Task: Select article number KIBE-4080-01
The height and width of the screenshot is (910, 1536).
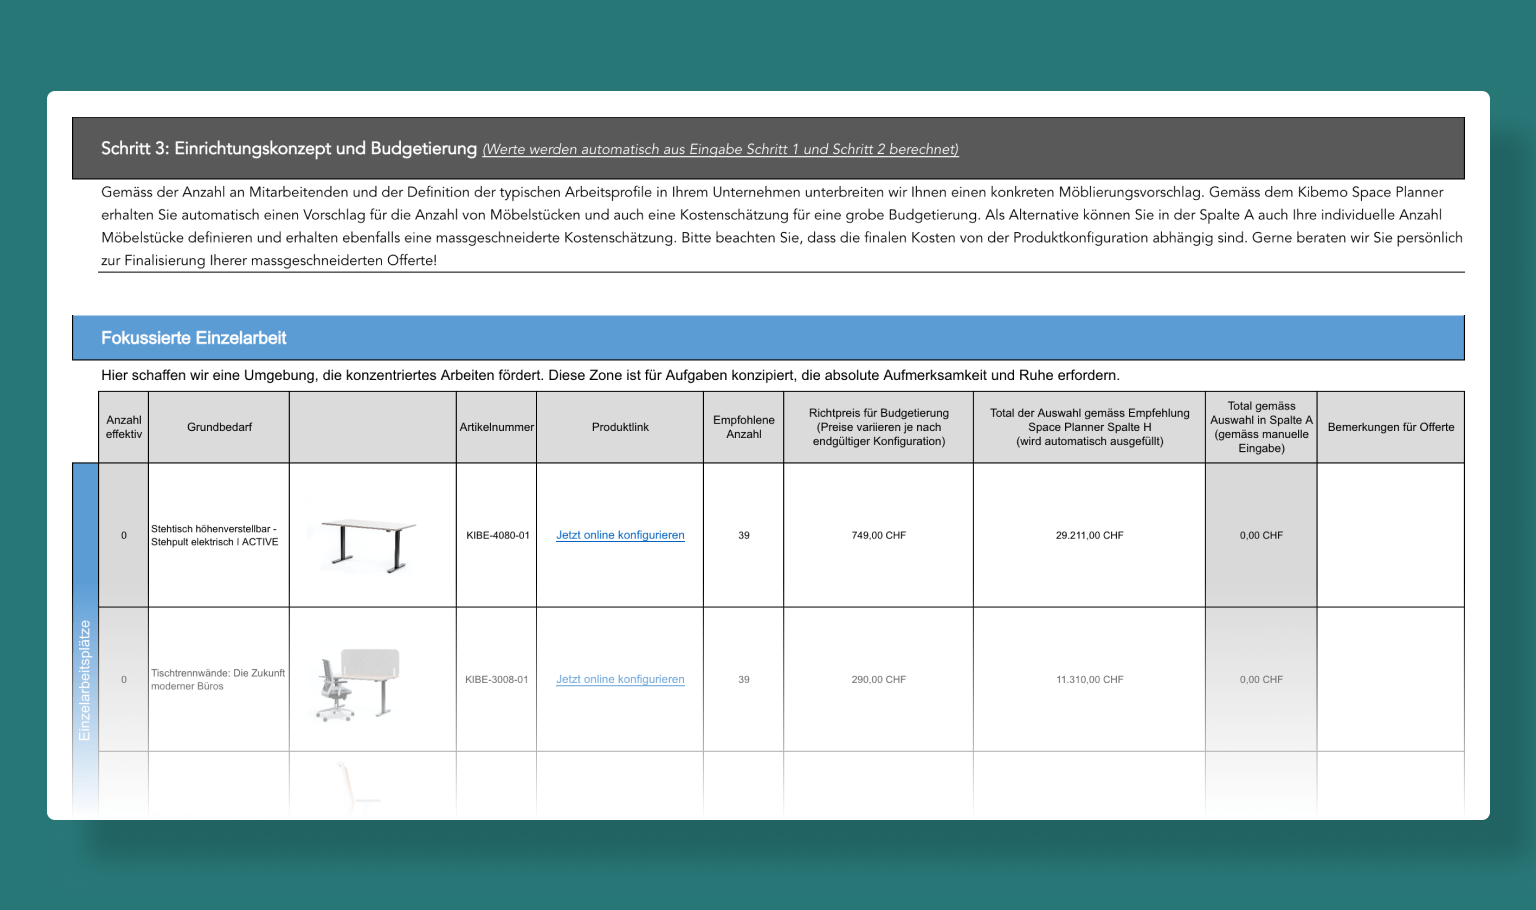Action: click(497, 535)
